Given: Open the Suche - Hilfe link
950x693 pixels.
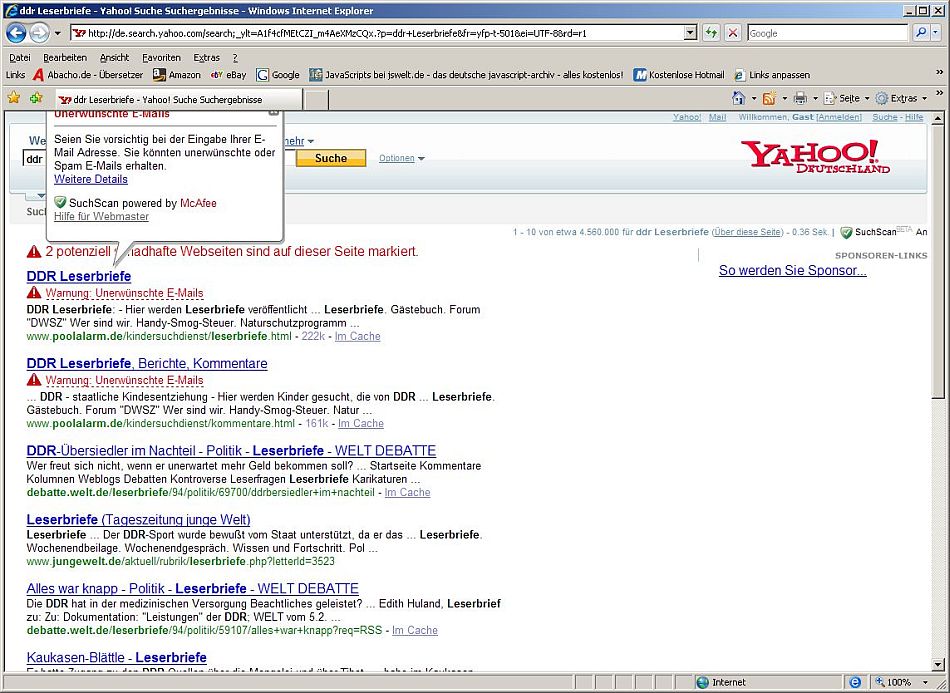Looking at the screenshot, I should (898, 118).
